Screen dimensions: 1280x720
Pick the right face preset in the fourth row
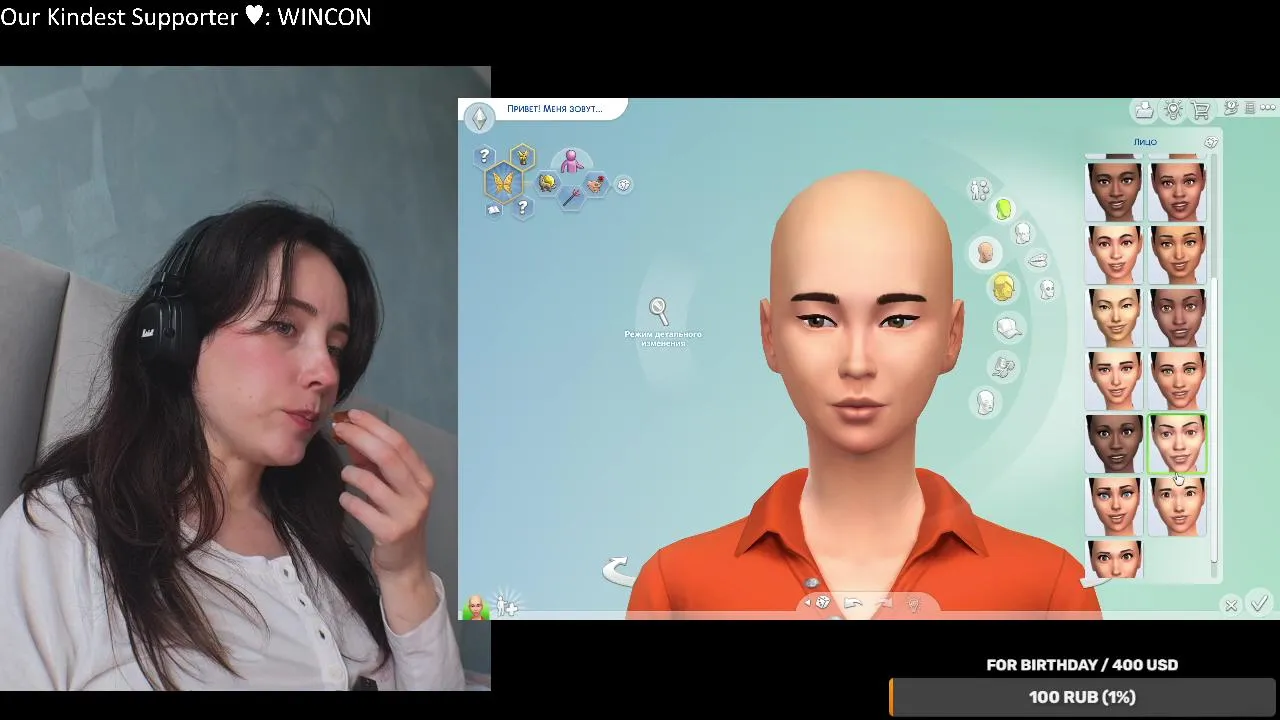pyautogui.click(x=1178, y=380)
